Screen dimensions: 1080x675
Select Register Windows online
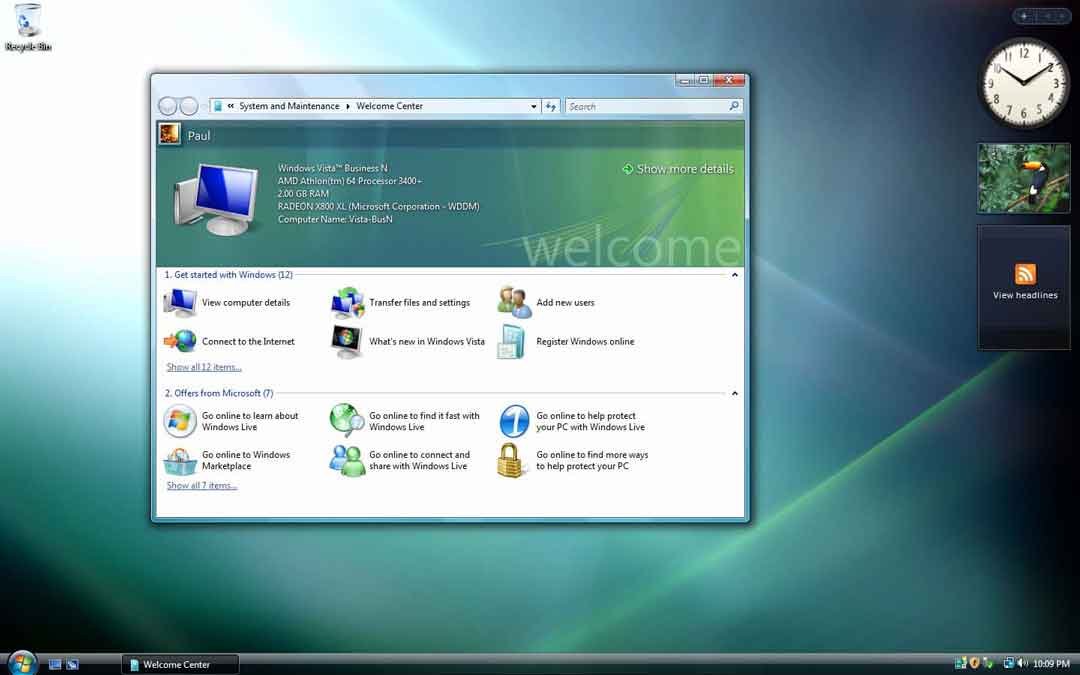pyautogui.click(x=586, y=341)
